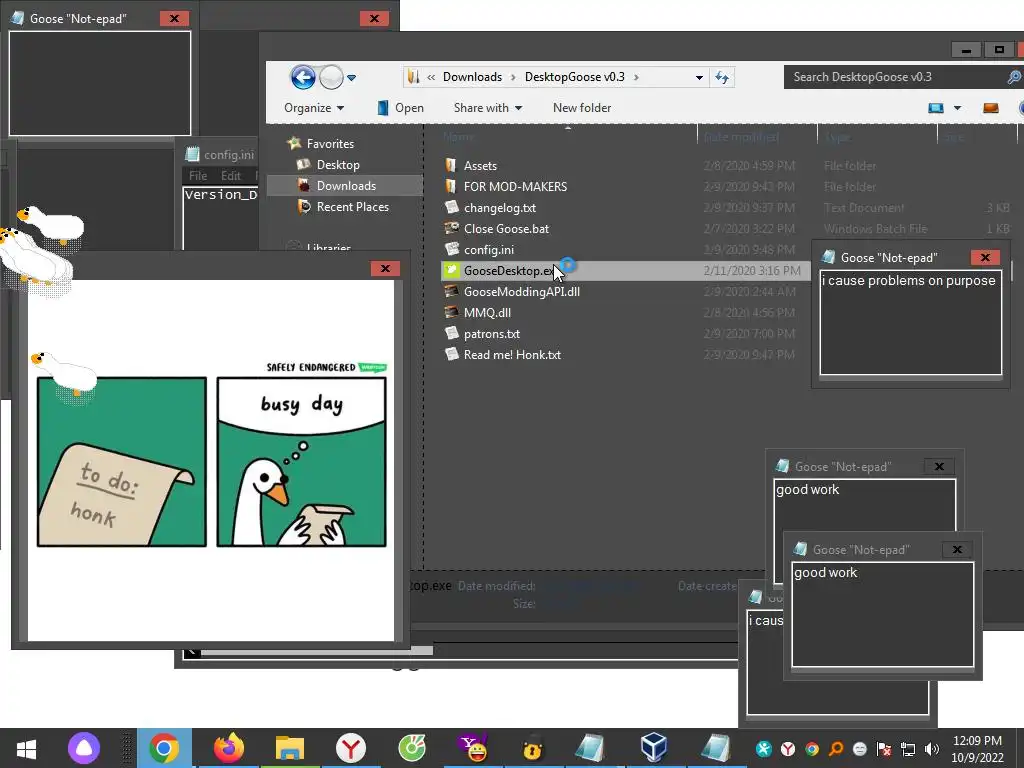This screenshot has width=1024, height=768.
Task: Open the purple Alice assistant taskbar icon
Action: tap(84, 748)
